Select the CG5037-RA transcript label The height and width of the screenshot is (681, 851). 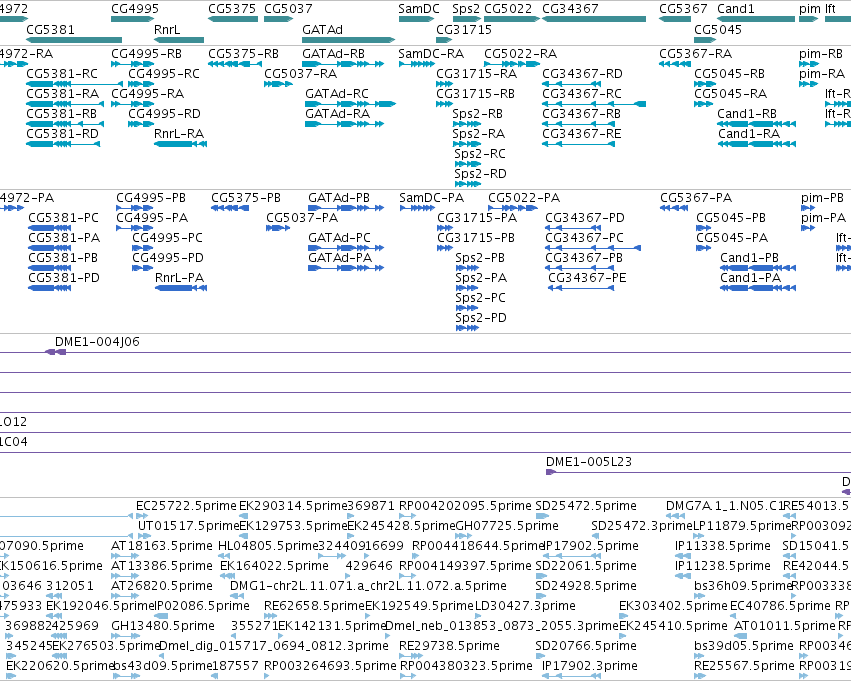[301, 74]
